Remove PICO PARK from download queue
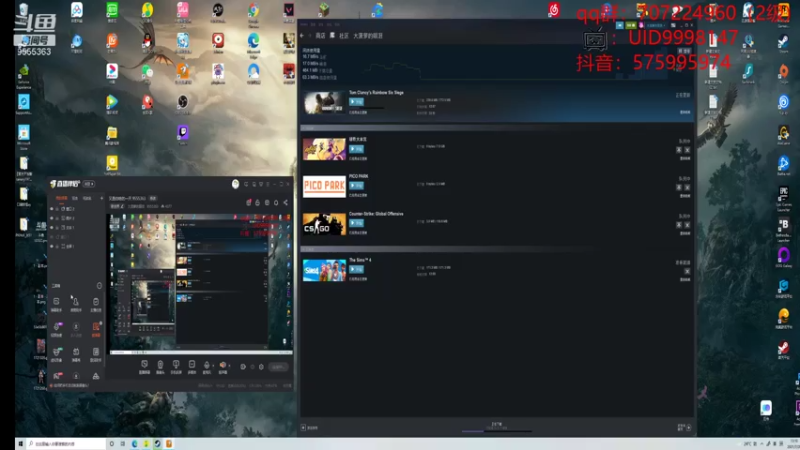This screenshot has height=450, width=800. click(687, 187)
